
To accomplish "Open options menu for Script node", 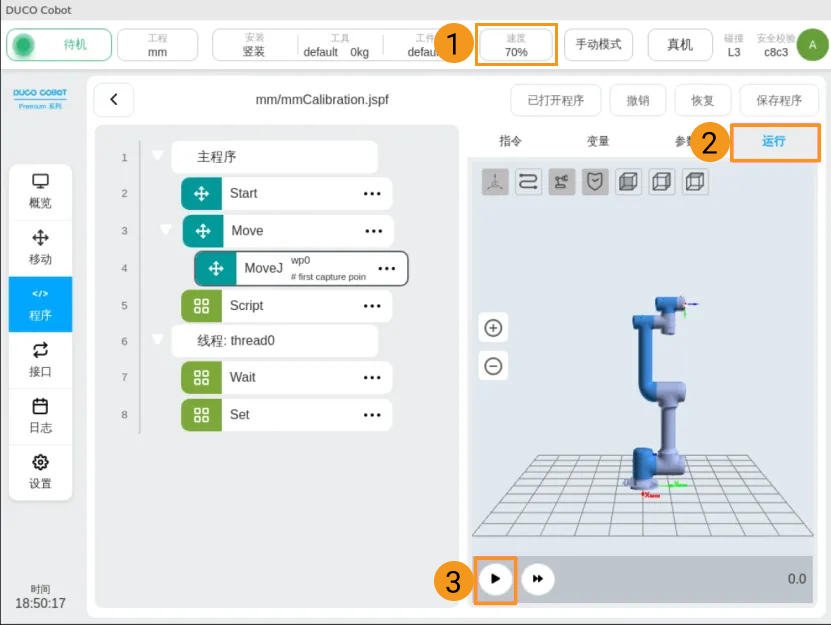I will pyautogui.click(x=372, y=306).
